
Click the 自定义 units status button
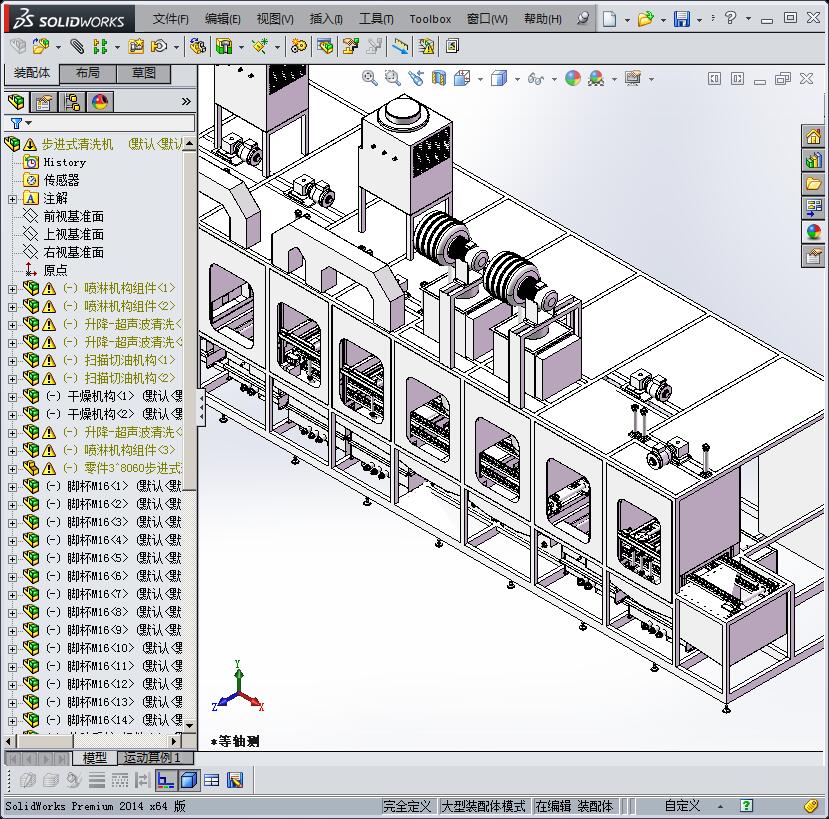click(x=682, y=806)
